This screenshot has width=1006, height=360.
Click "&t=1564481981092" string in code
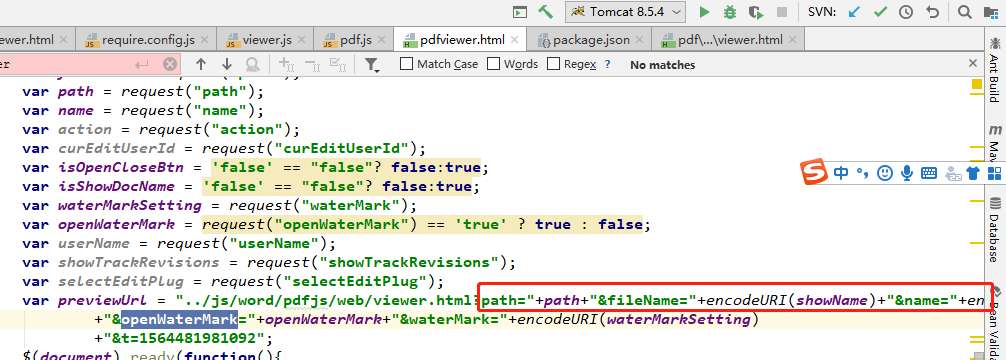pyautogui.click(x=183, y=338)
